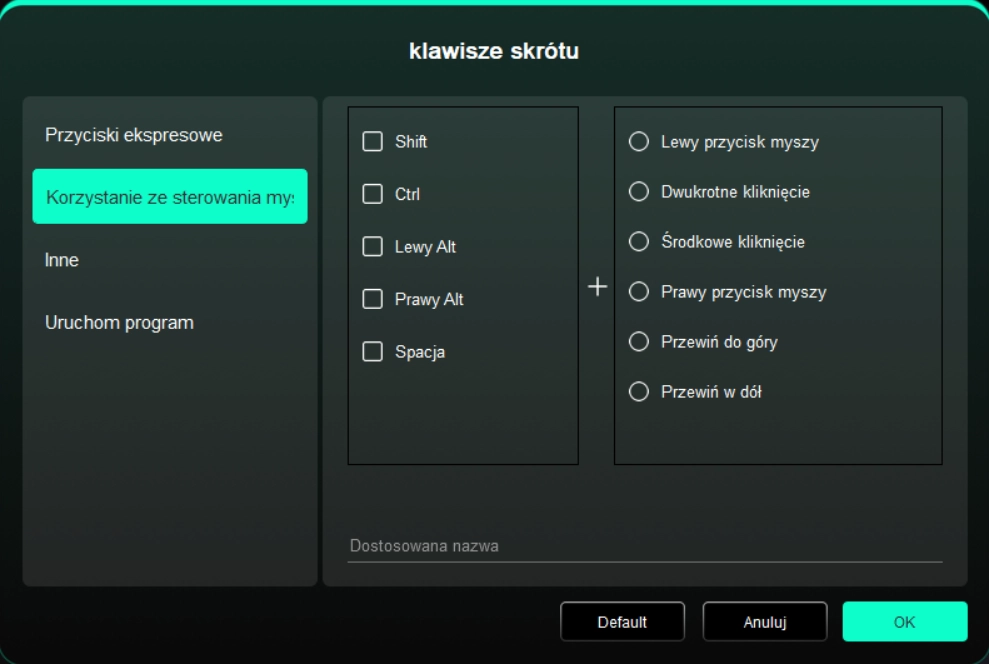Select Środkowe kliknięcie radio button

click(638, 242)
